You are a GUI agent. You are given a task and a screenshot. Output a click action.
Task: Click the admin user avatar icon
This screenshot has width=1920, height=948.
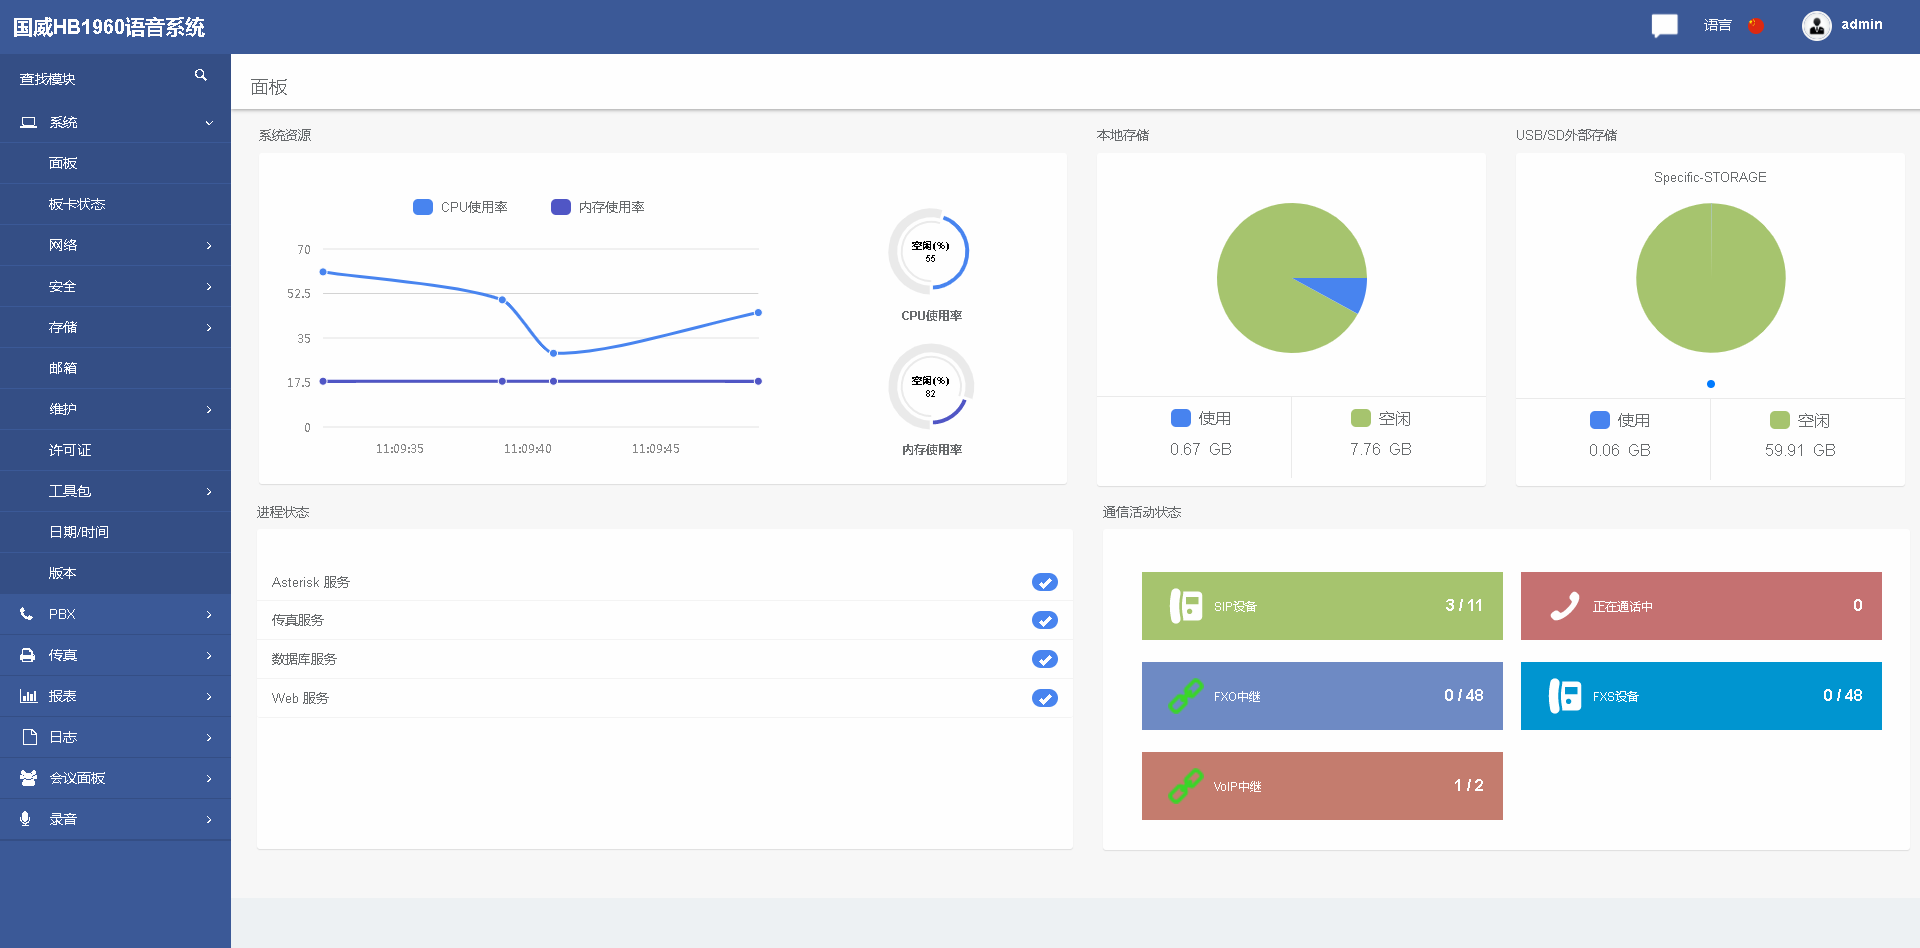click(x=1816, y=25)
